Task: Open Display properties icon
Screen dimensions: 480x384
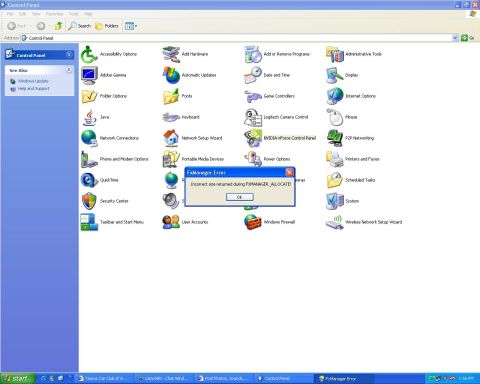Action: (342, 75)
